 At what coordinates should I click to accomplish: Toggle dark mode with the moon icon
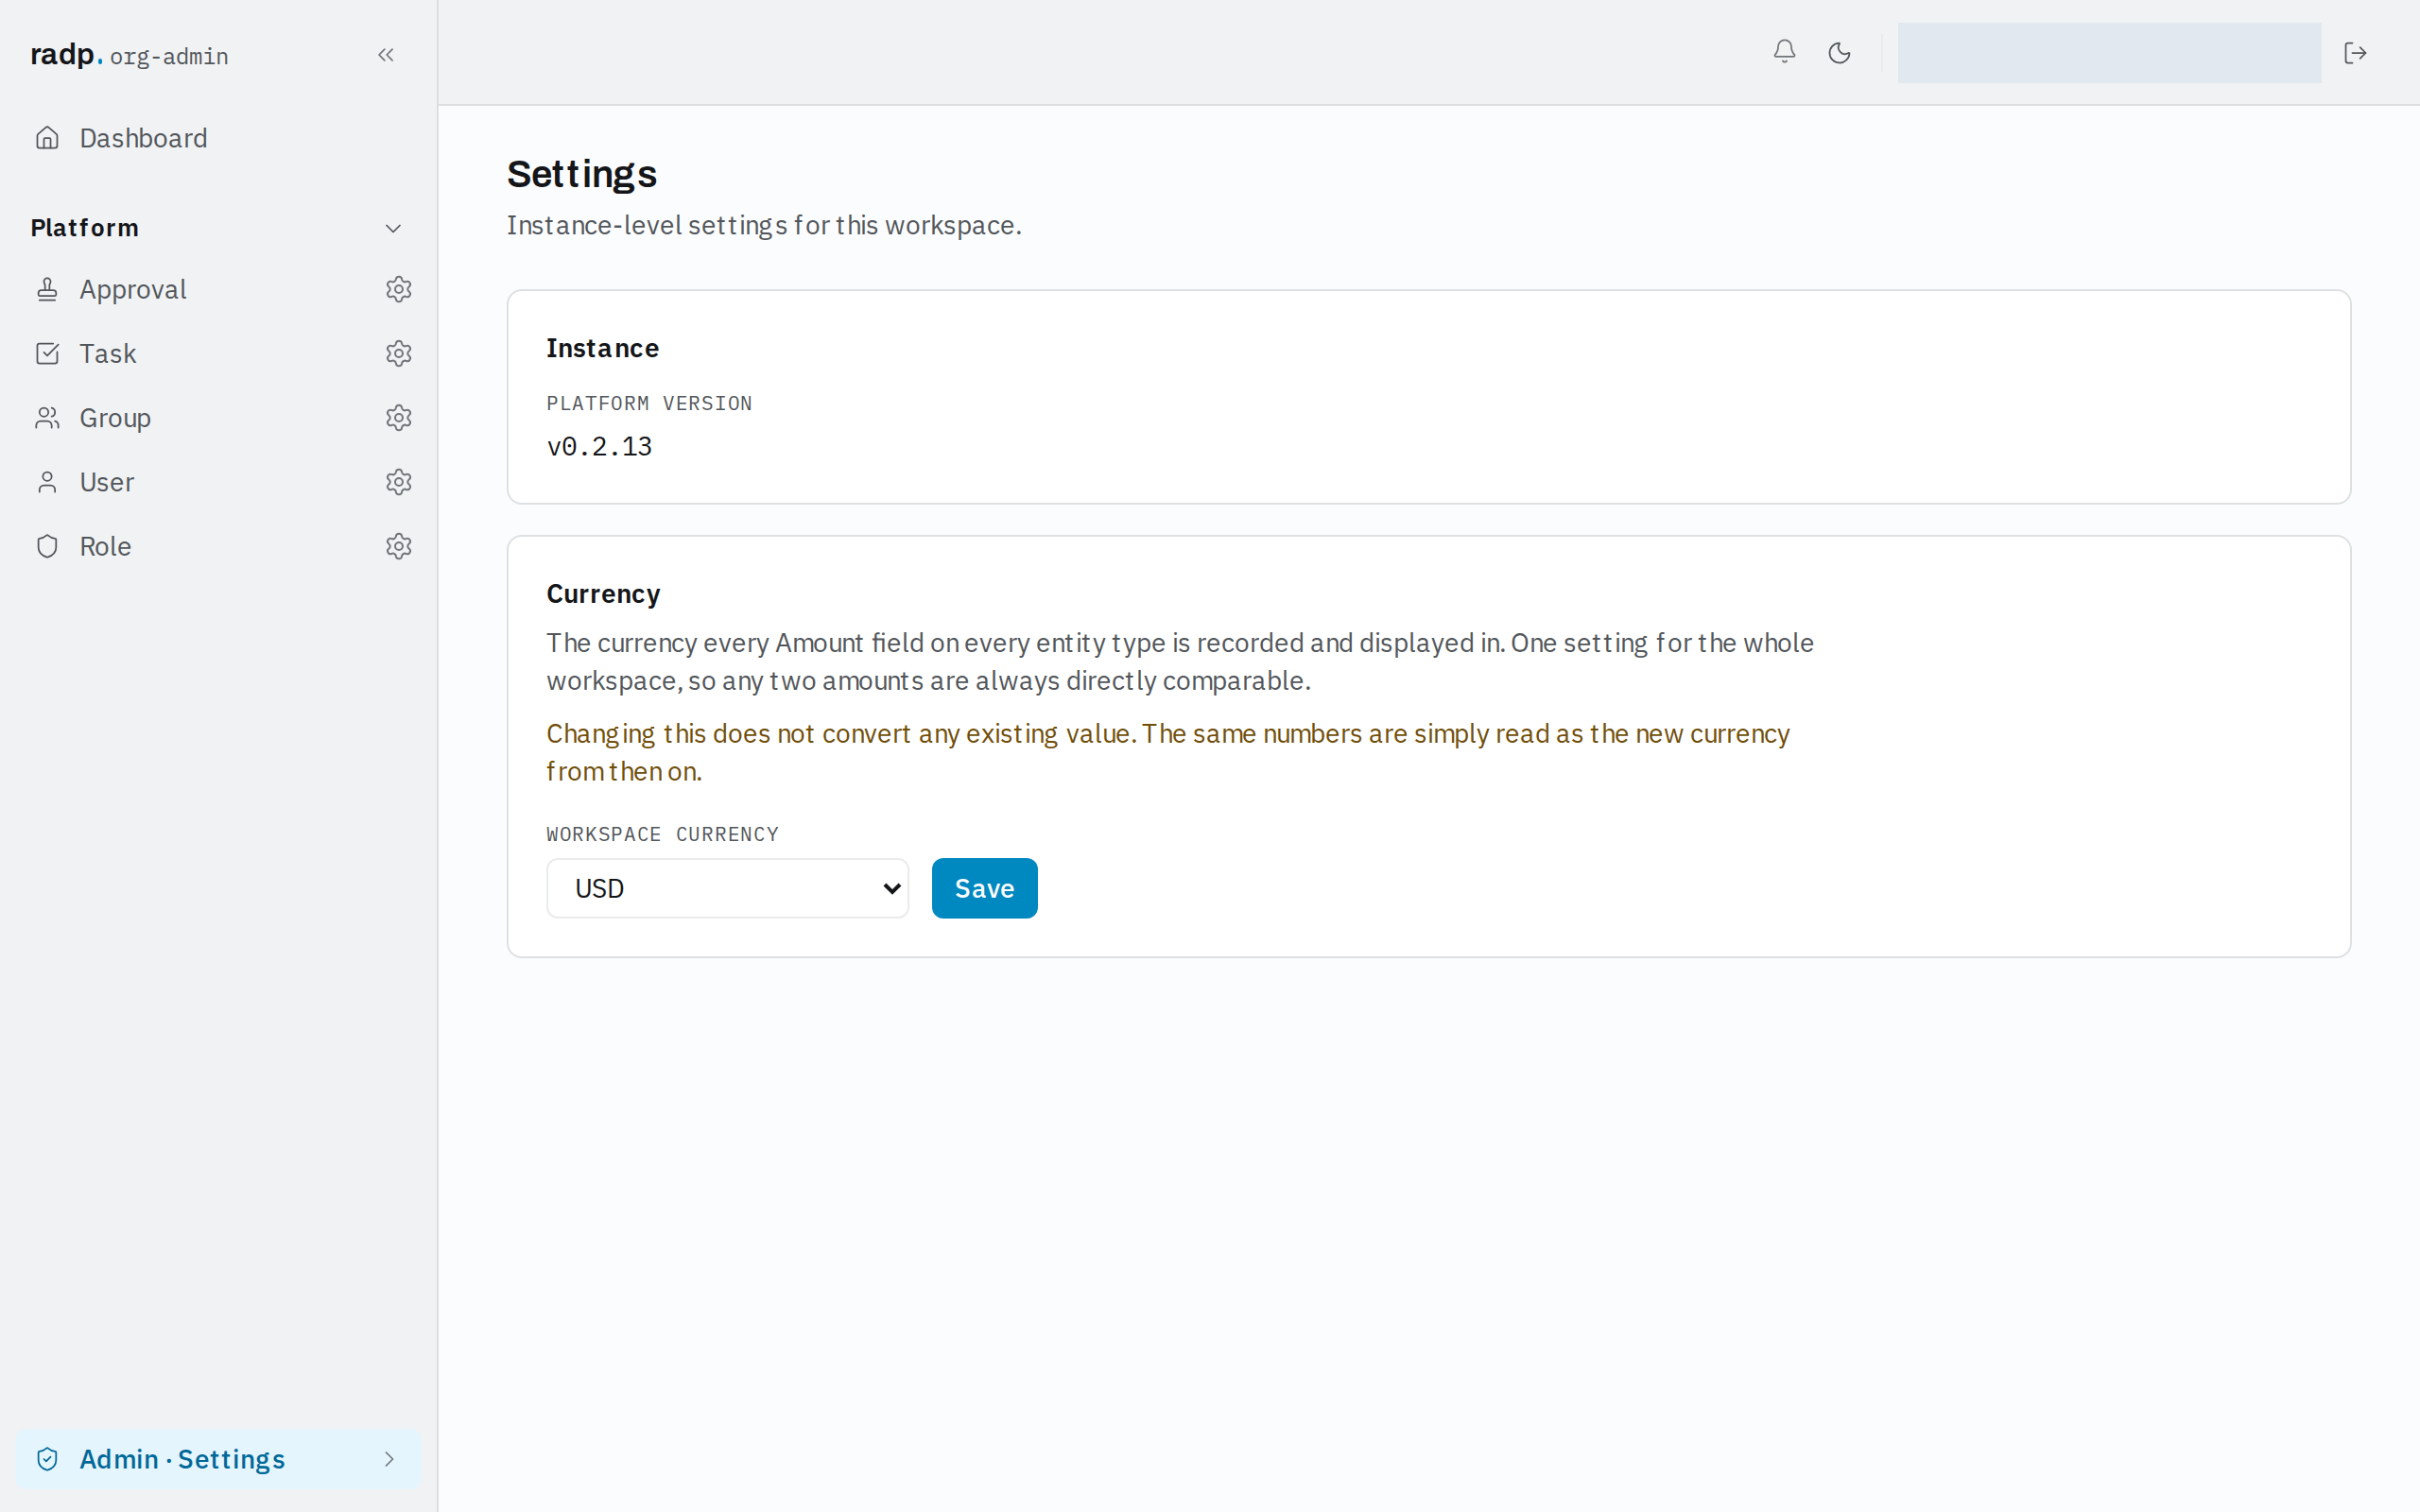click(1839, 52)
